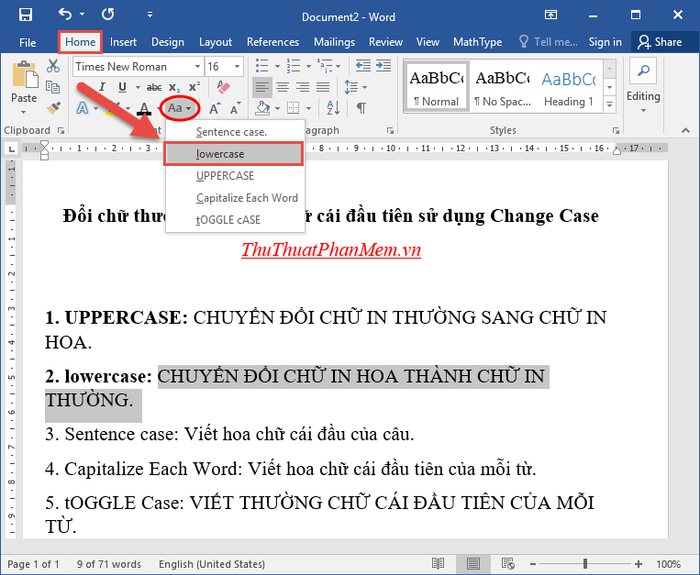Toggle subscript formatting
Screen dimensions: 700x575
(174, 88)
